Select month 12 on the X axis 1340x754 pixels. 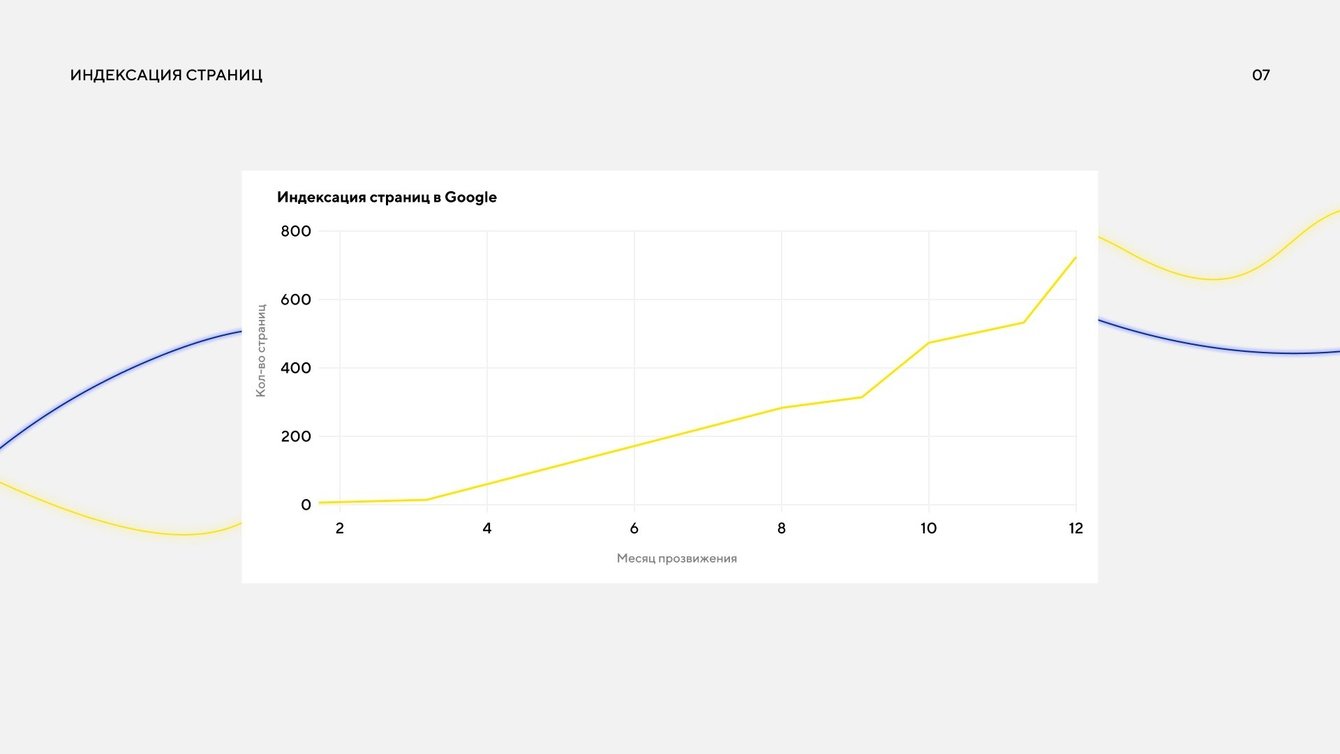pyautogui.click(x=1075, y=528)
